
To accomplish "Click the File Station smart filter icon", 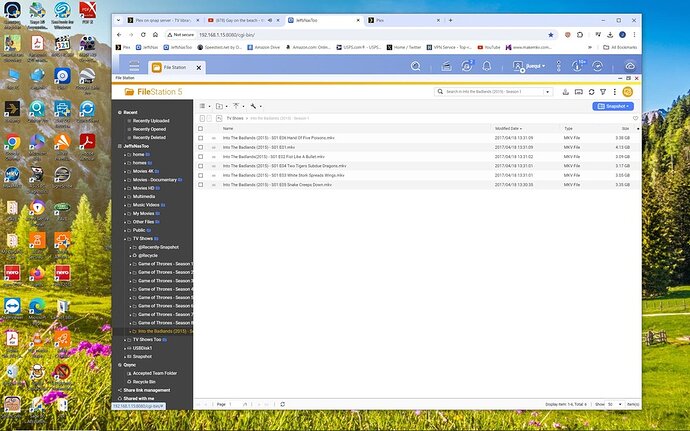I will click(x=603, y=92).
